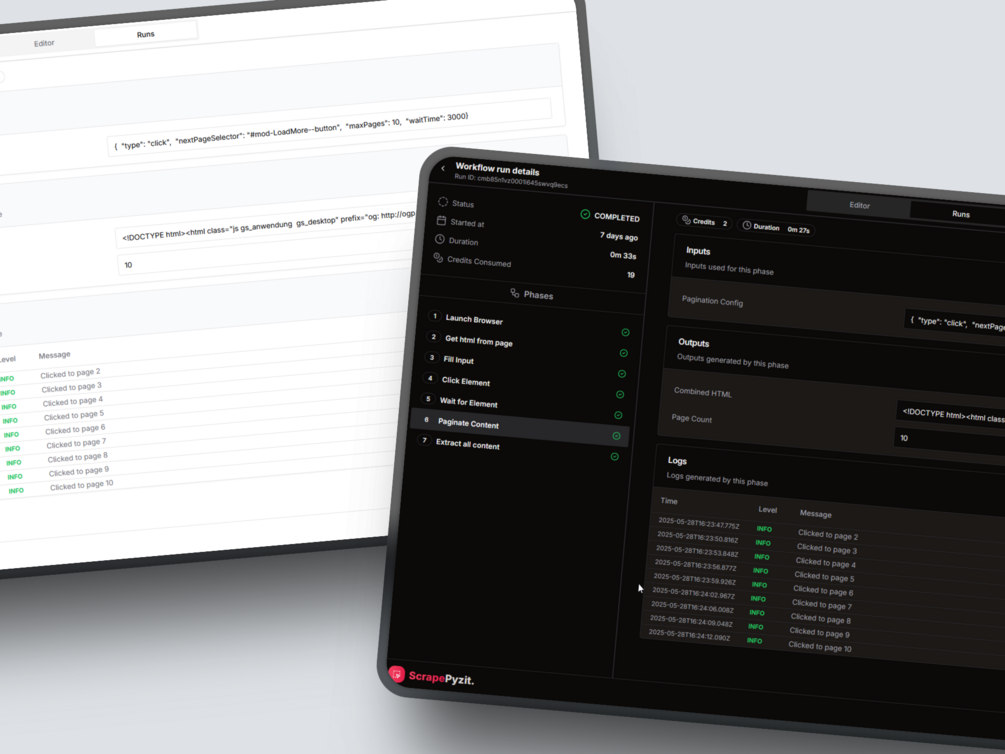This screenshot has height=754, width=1005.
Task: Click 'Clicked to page 2' in dark window logs
Action: coord(827,535)
